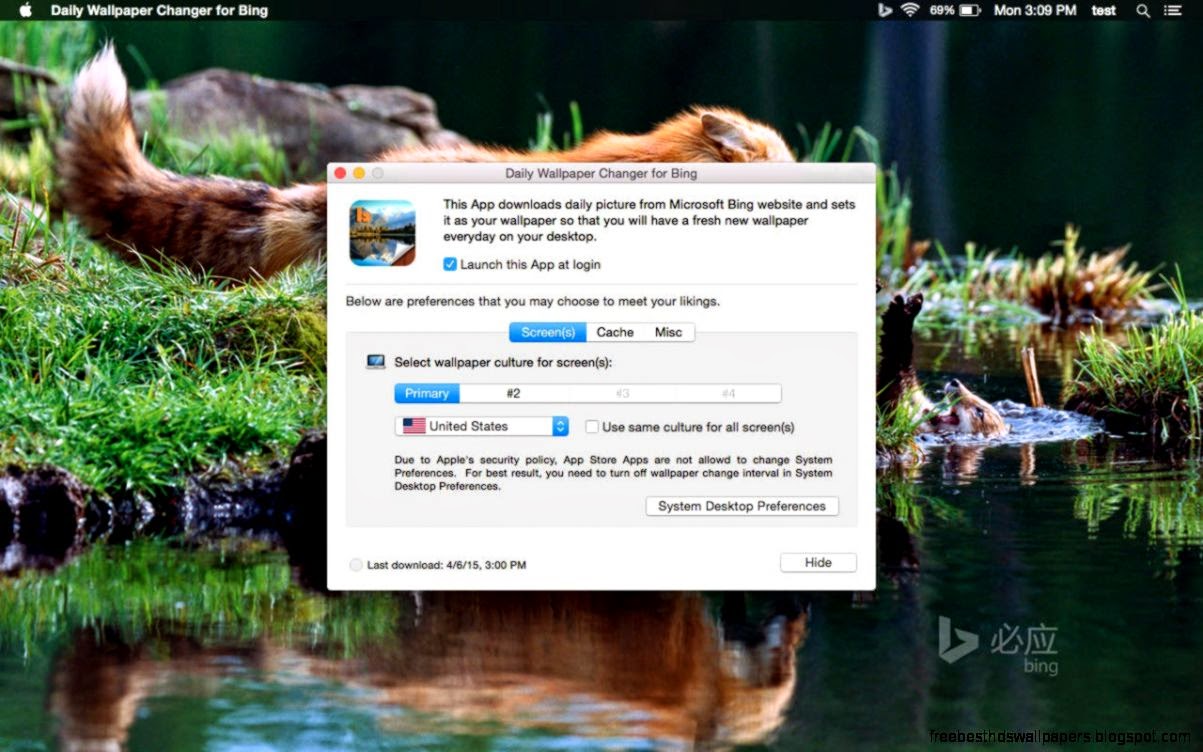Click the window title text
This screenshot has height=752, width=1203.
[x=601, y=173]
